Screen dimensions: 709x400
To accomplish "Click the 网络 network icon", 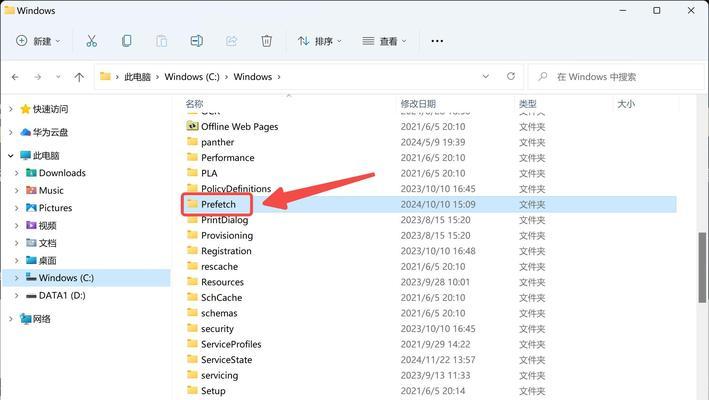I will (26, 319).
